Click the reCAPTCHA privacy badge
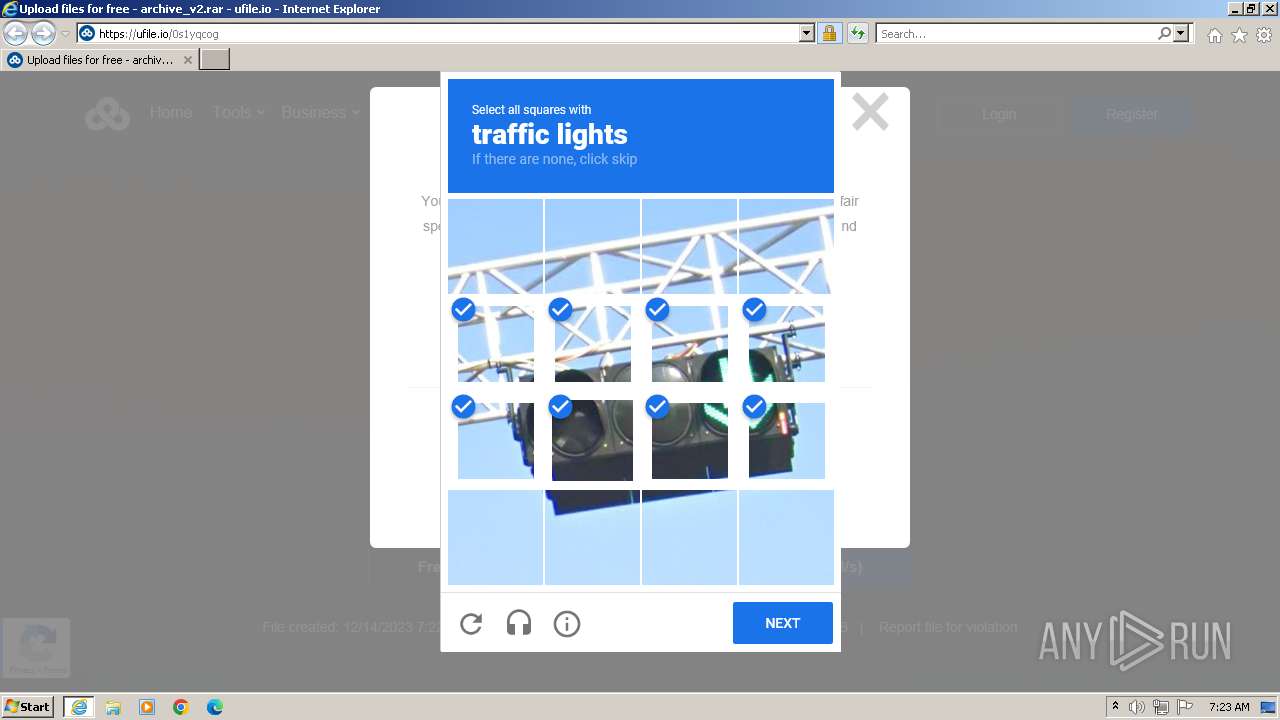 click(36, 647)
